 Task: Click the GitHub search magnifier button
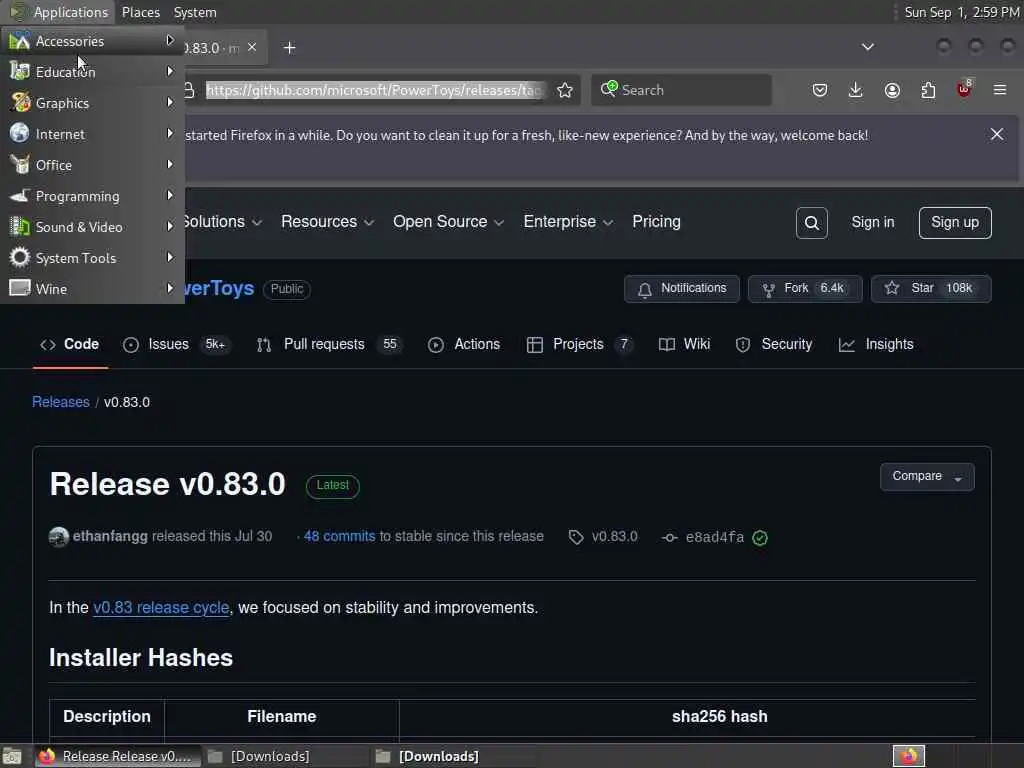(x=812, y=223)
